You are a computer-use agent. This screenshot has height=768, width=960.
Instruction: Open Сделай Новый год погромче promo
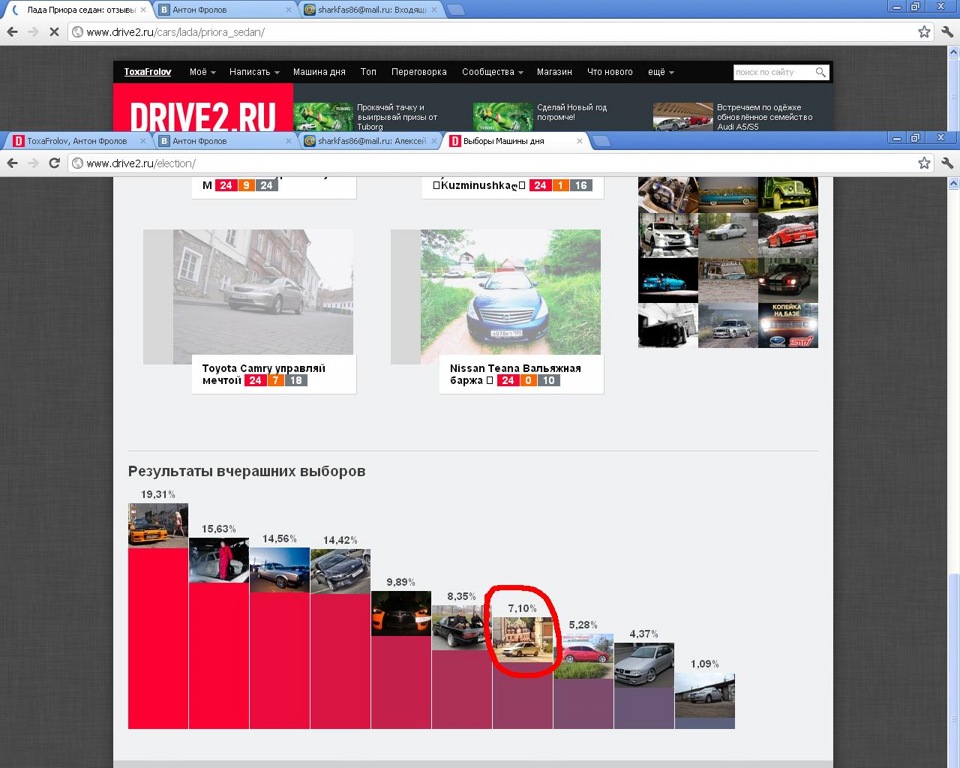click(x=572, y=111)
